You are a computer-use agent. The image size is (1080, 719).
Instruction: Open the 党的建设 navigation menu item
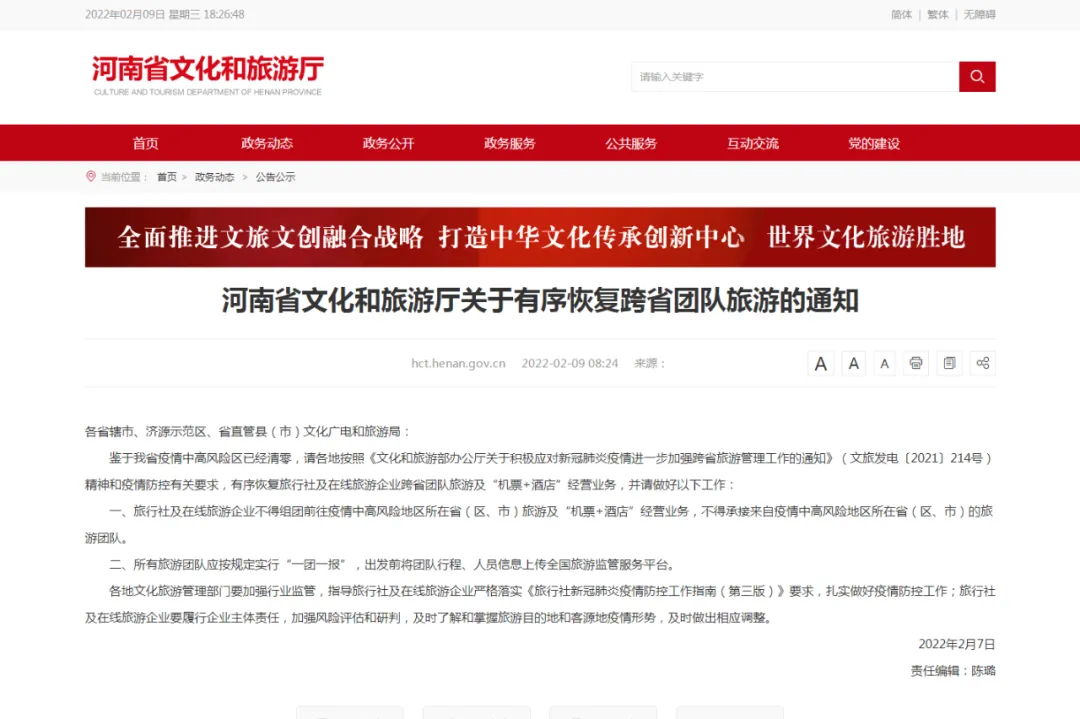(x=874, y=143)
